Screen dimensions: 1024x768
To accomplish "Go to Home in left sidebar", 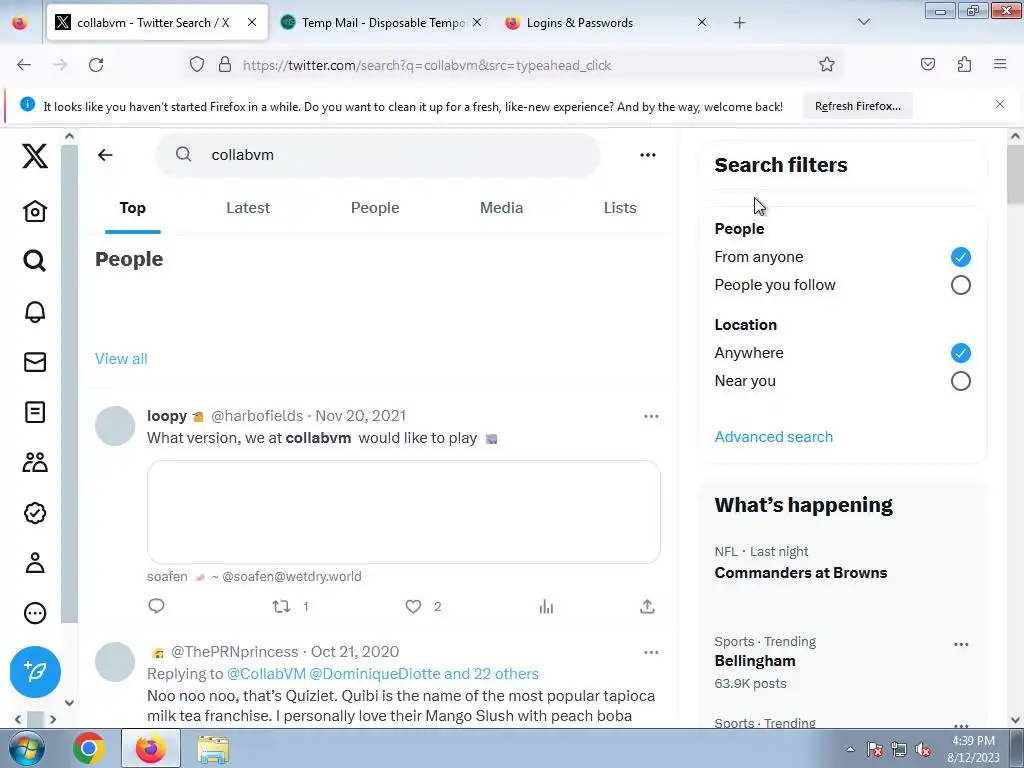I will pyautogui.click(x=35, y=211).
